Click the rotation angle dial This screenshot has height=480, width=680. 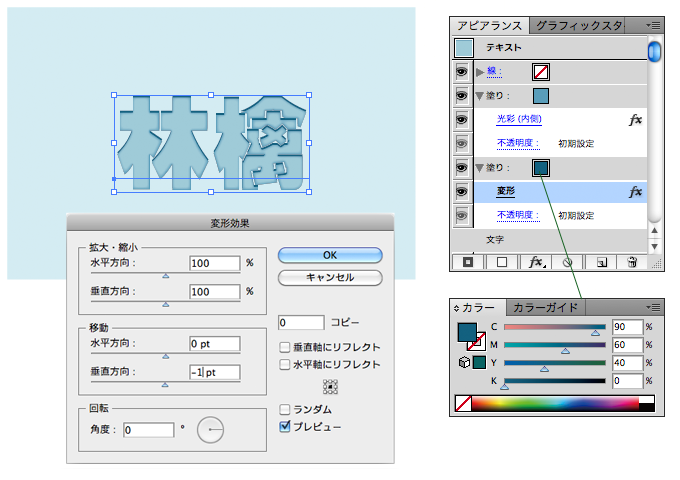pos(210,430)
